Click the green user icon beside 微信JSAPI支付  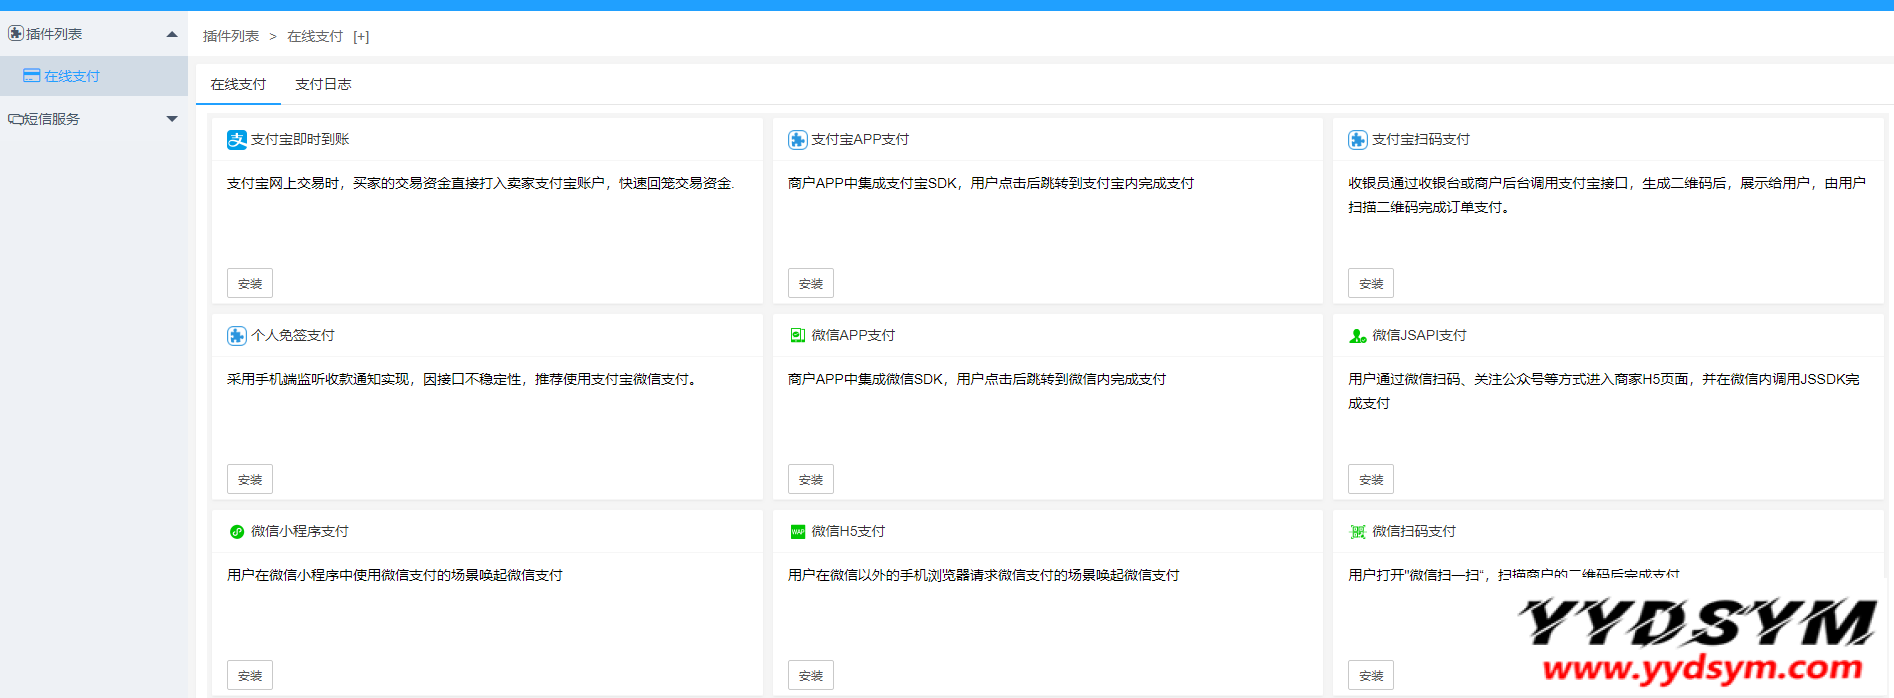click(1357, 336)
